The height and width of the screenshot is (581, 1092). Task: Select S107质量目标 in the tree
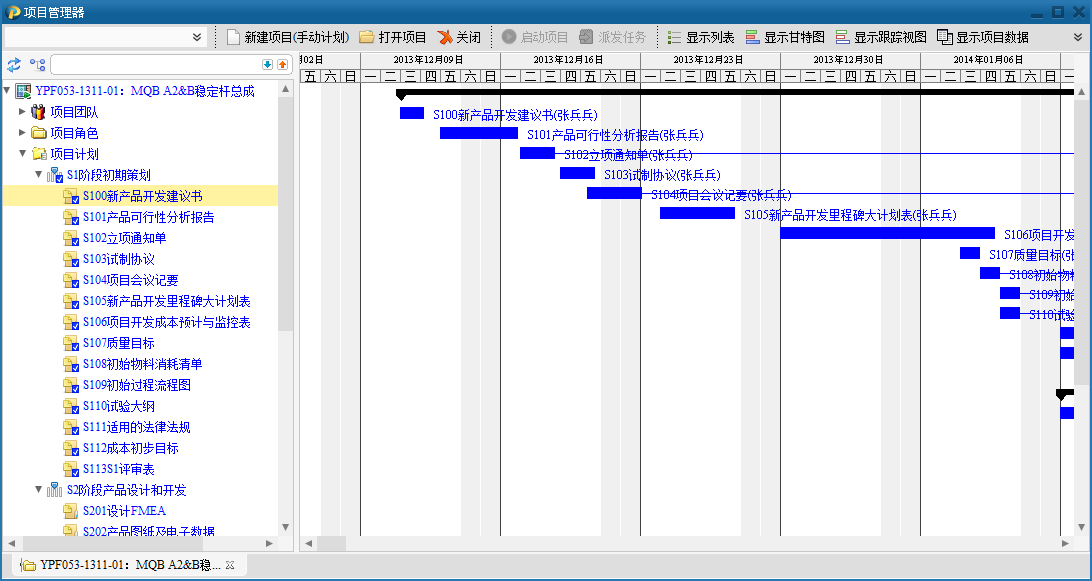pos(118,343)
